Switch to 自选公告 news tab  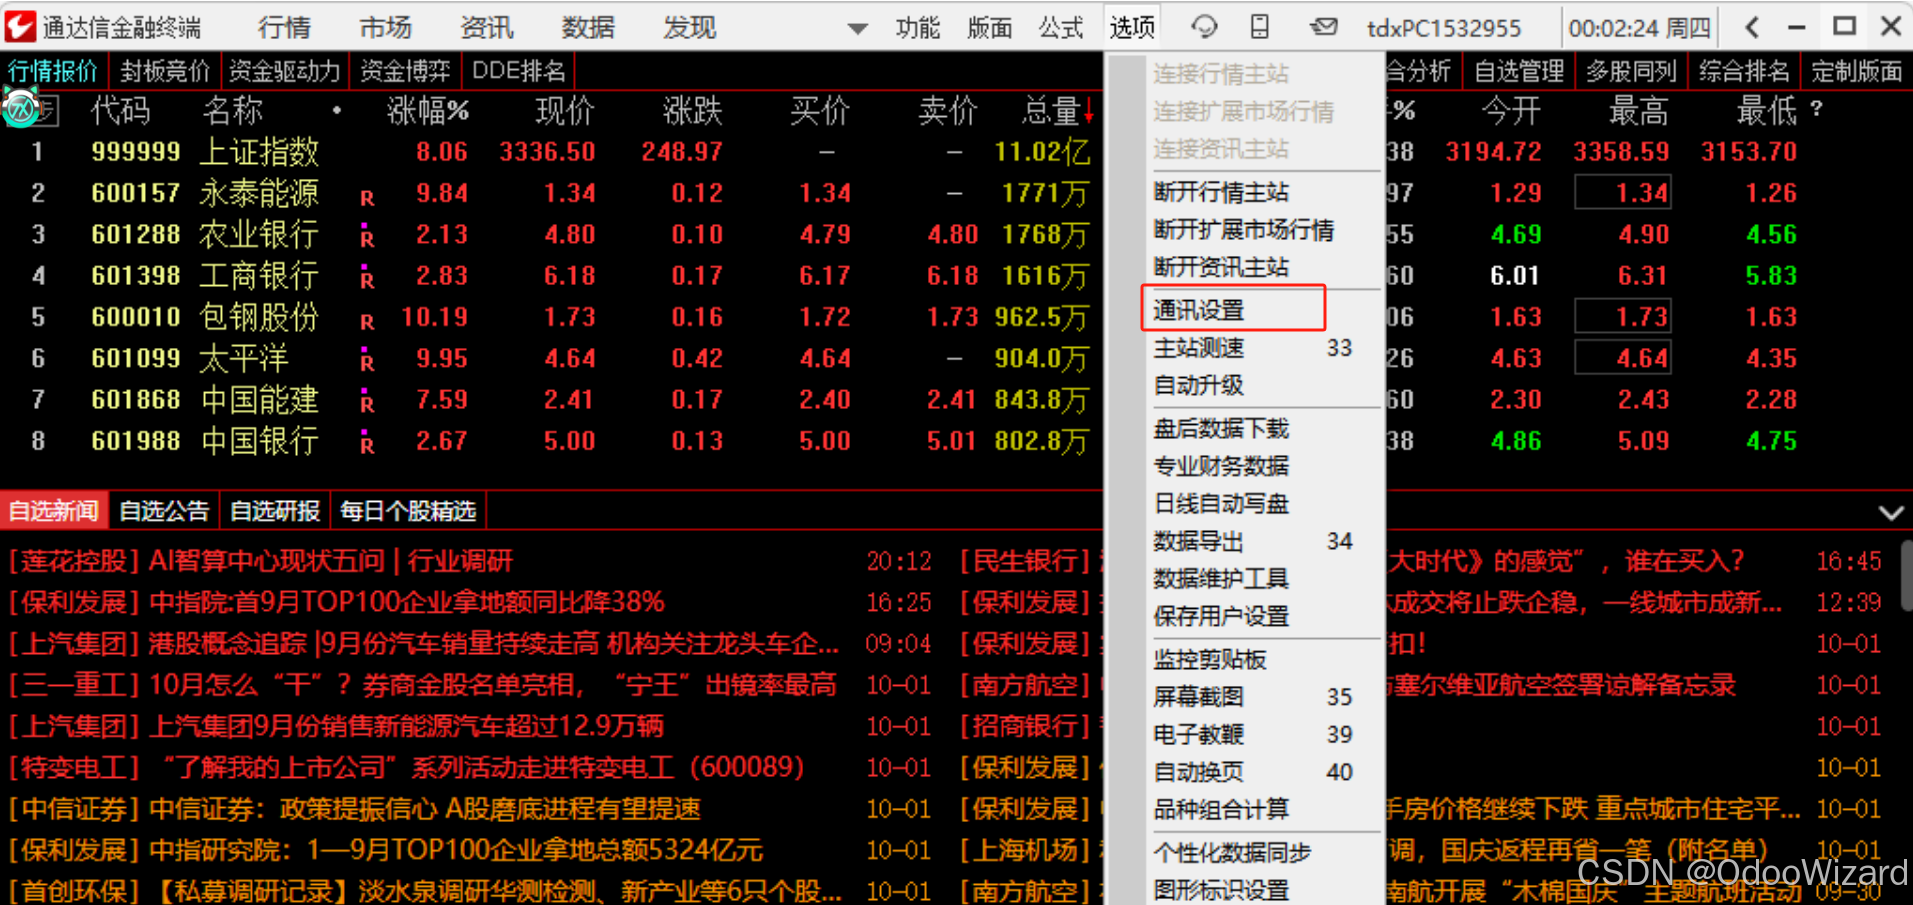pyautogui.click(x=164, y=512)
